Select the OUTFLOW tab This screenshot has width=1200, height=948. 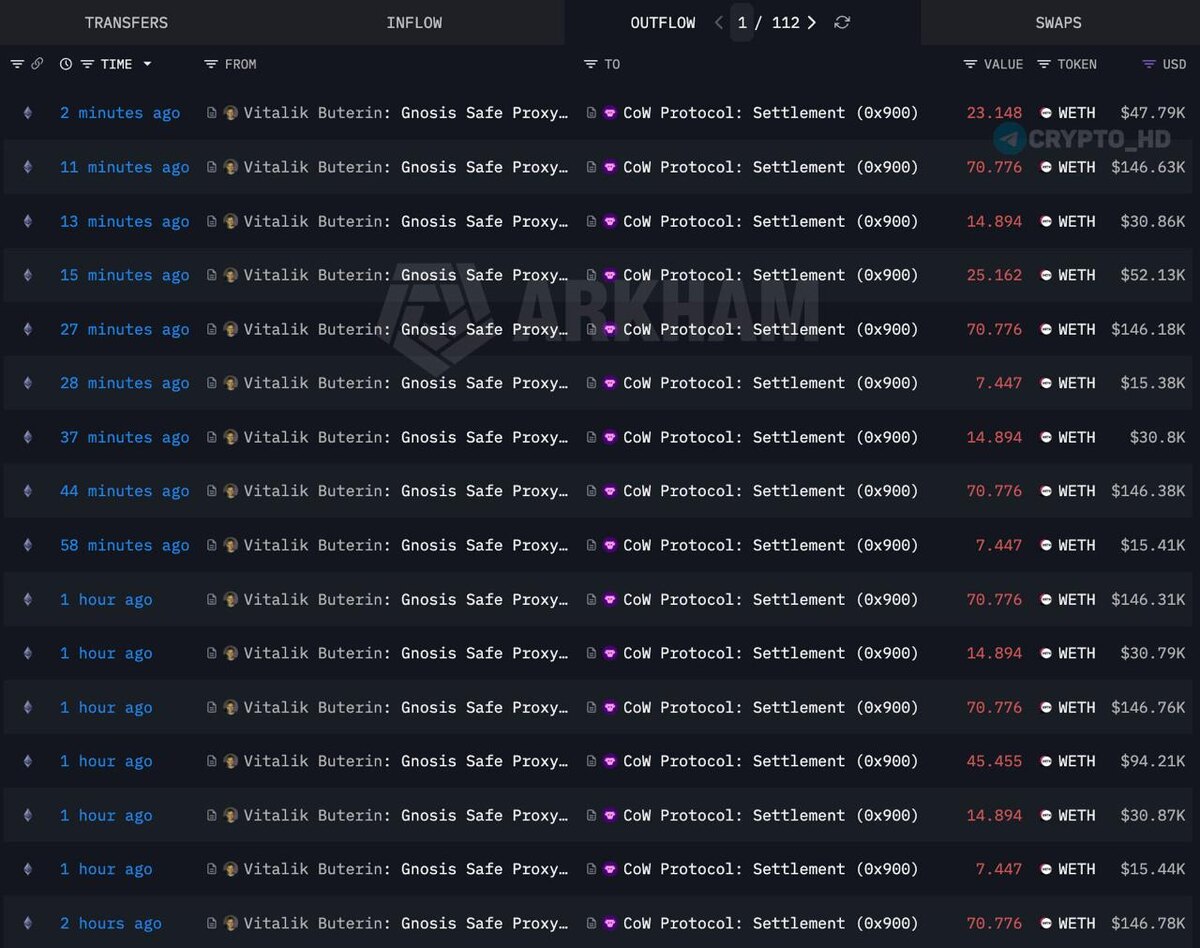click(662, 22)
